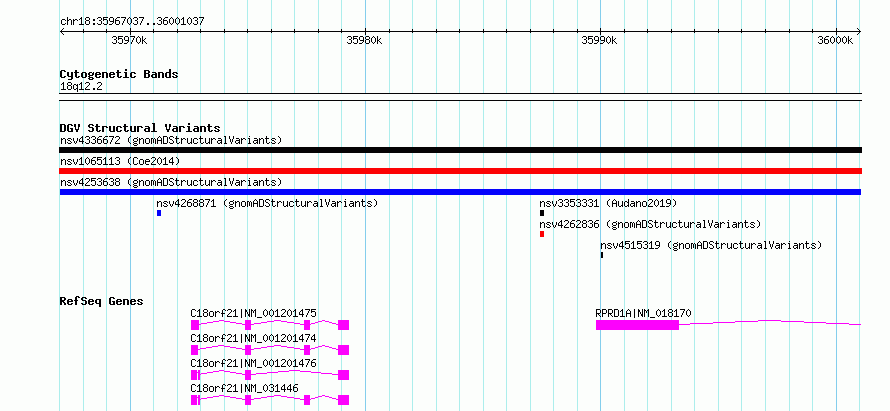Open the nsv4253638 (gnomADStructuralVariants) label
Image resolution: width=890 pixels, height=411 pixels.
click(x=171, y=182)
